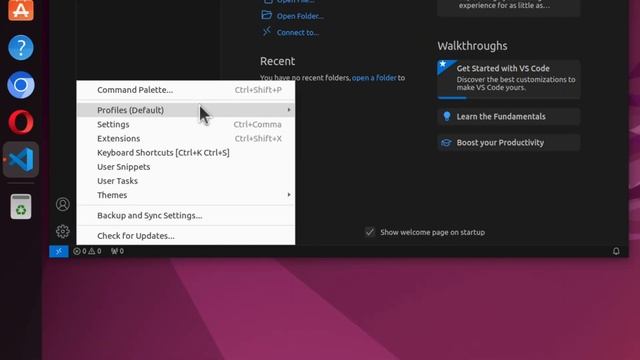
Task: Launch Opera browser from the dock
Action: click(21, 122)
